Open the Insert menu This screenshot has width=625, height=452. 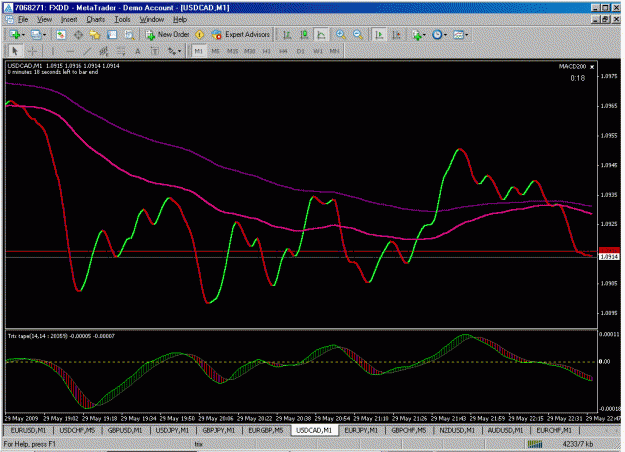click(x=69, y=20)
